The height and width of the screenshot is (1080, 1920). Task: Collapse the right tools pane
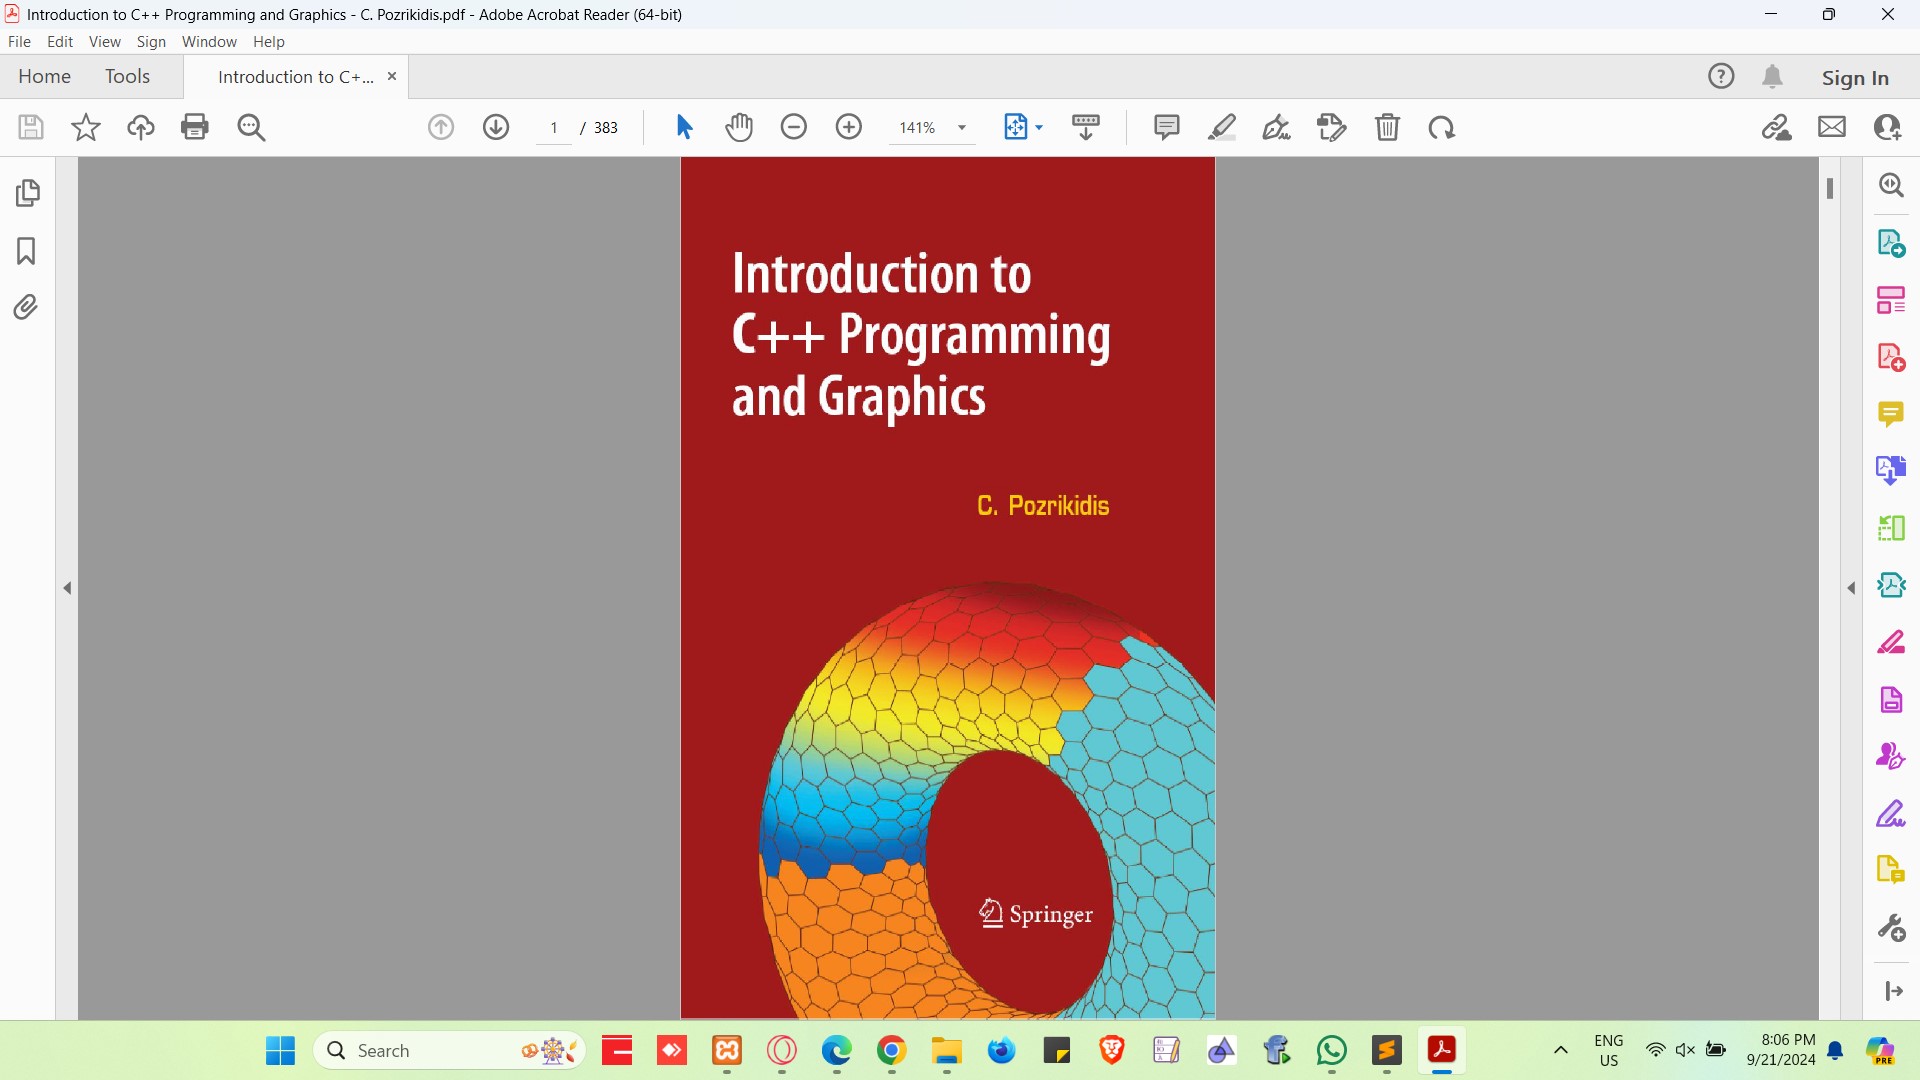tap(1851, 588)
